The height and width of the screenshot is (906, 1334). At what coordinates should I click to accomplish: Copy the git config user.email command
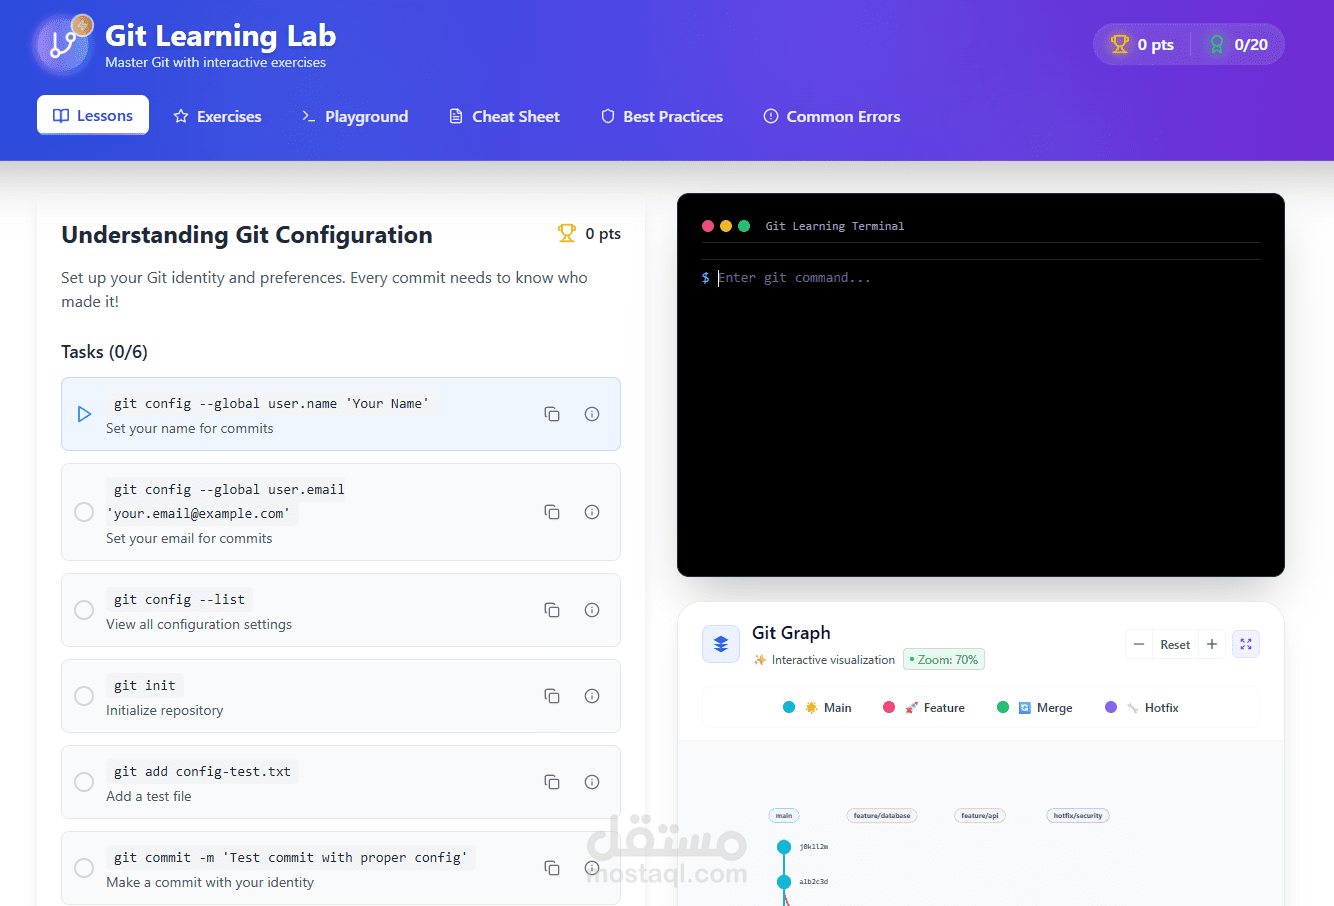(x=552, y=512)
